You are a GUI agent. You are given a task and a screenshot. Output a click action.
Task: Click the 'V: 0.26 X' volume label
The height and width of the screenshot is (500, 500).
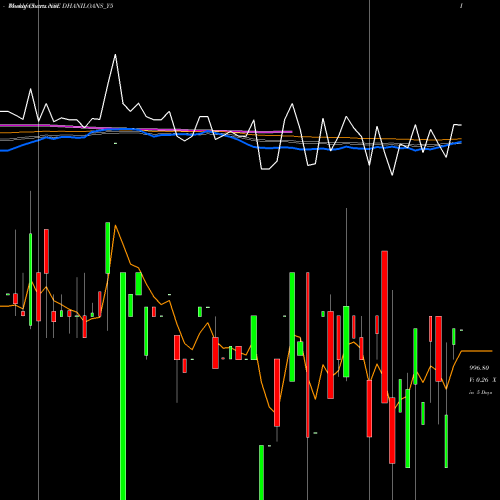click(x=482, y=380)
